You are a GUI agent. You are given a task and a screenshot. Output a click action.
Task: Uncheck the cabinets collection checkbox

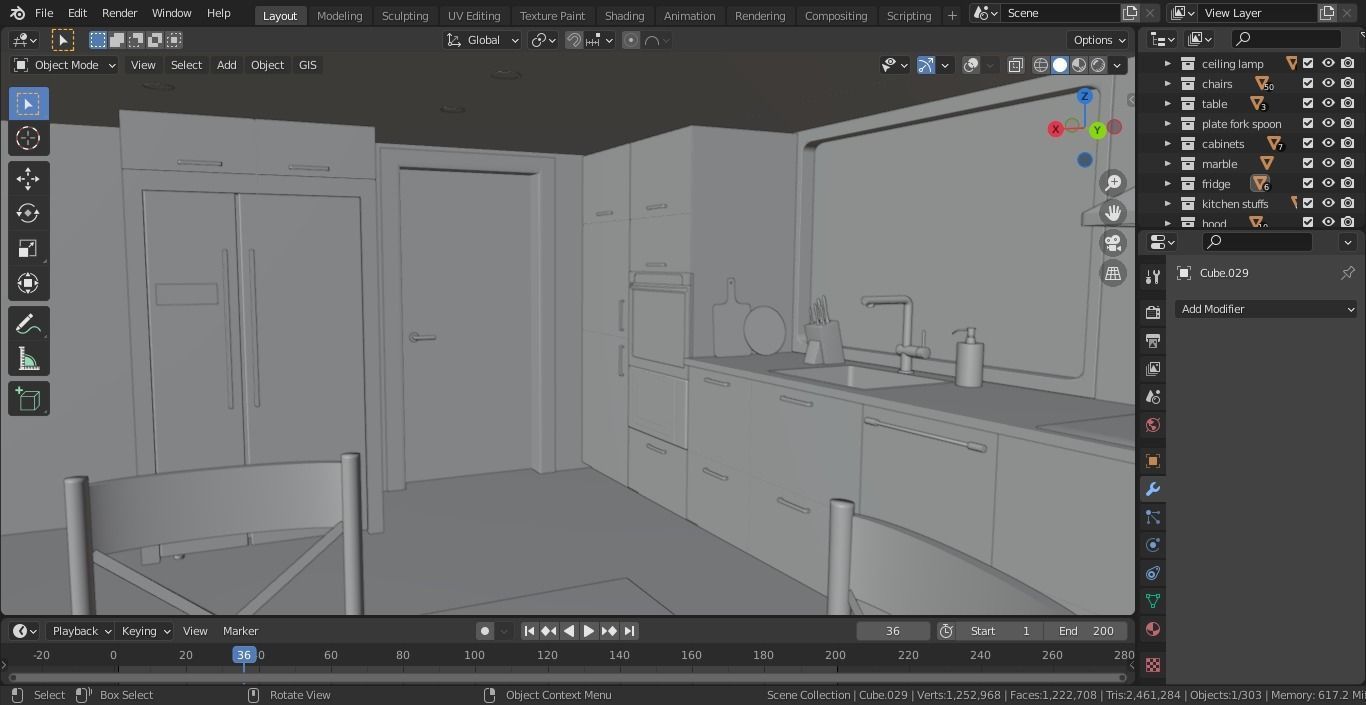pyautogui.click(x=1308, y=143)
